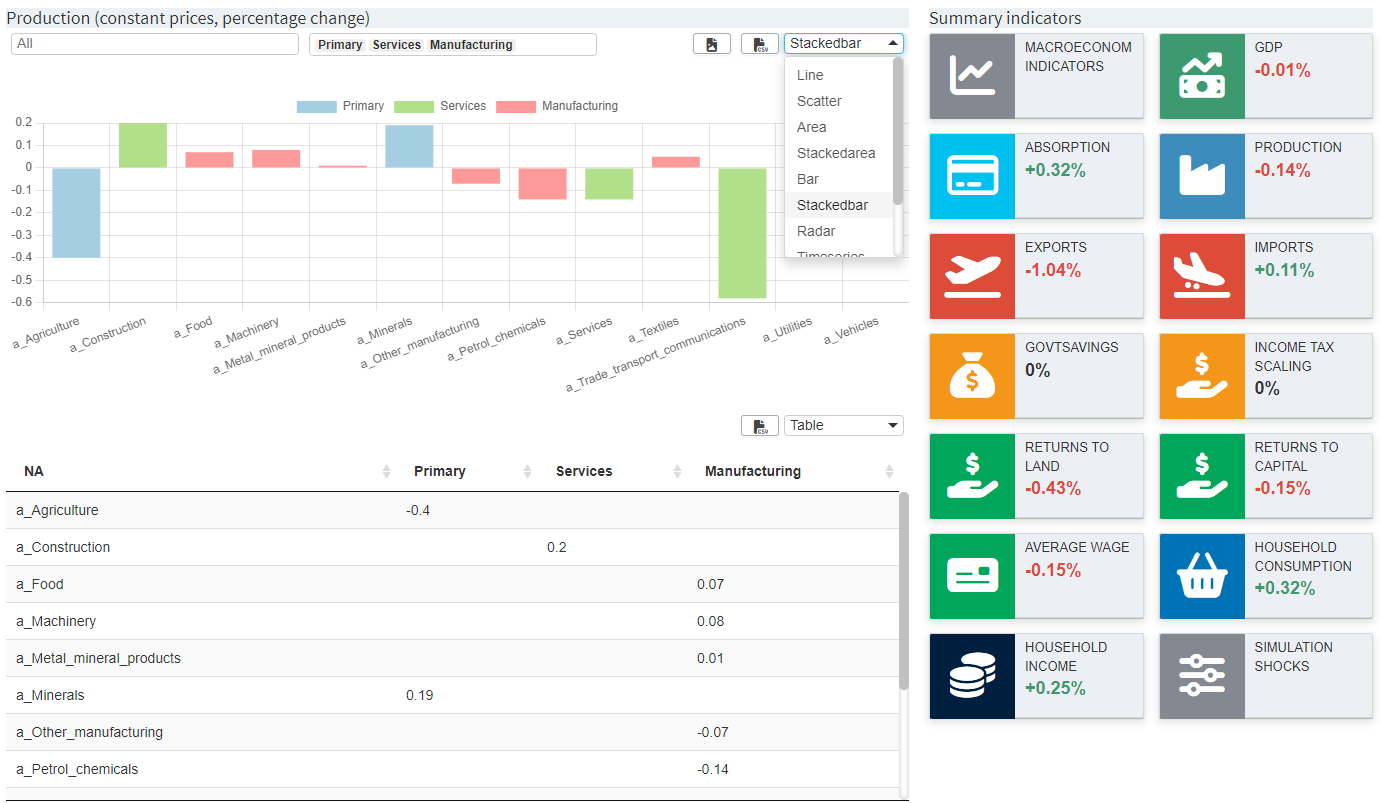Click the All sector filter input field

click(x=154, y=44)
